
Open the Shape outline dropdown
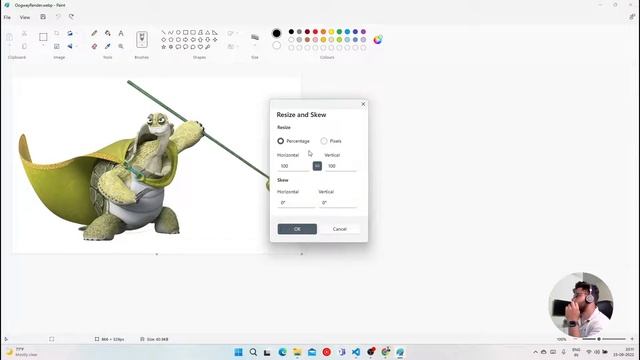(x=232, y=33)
